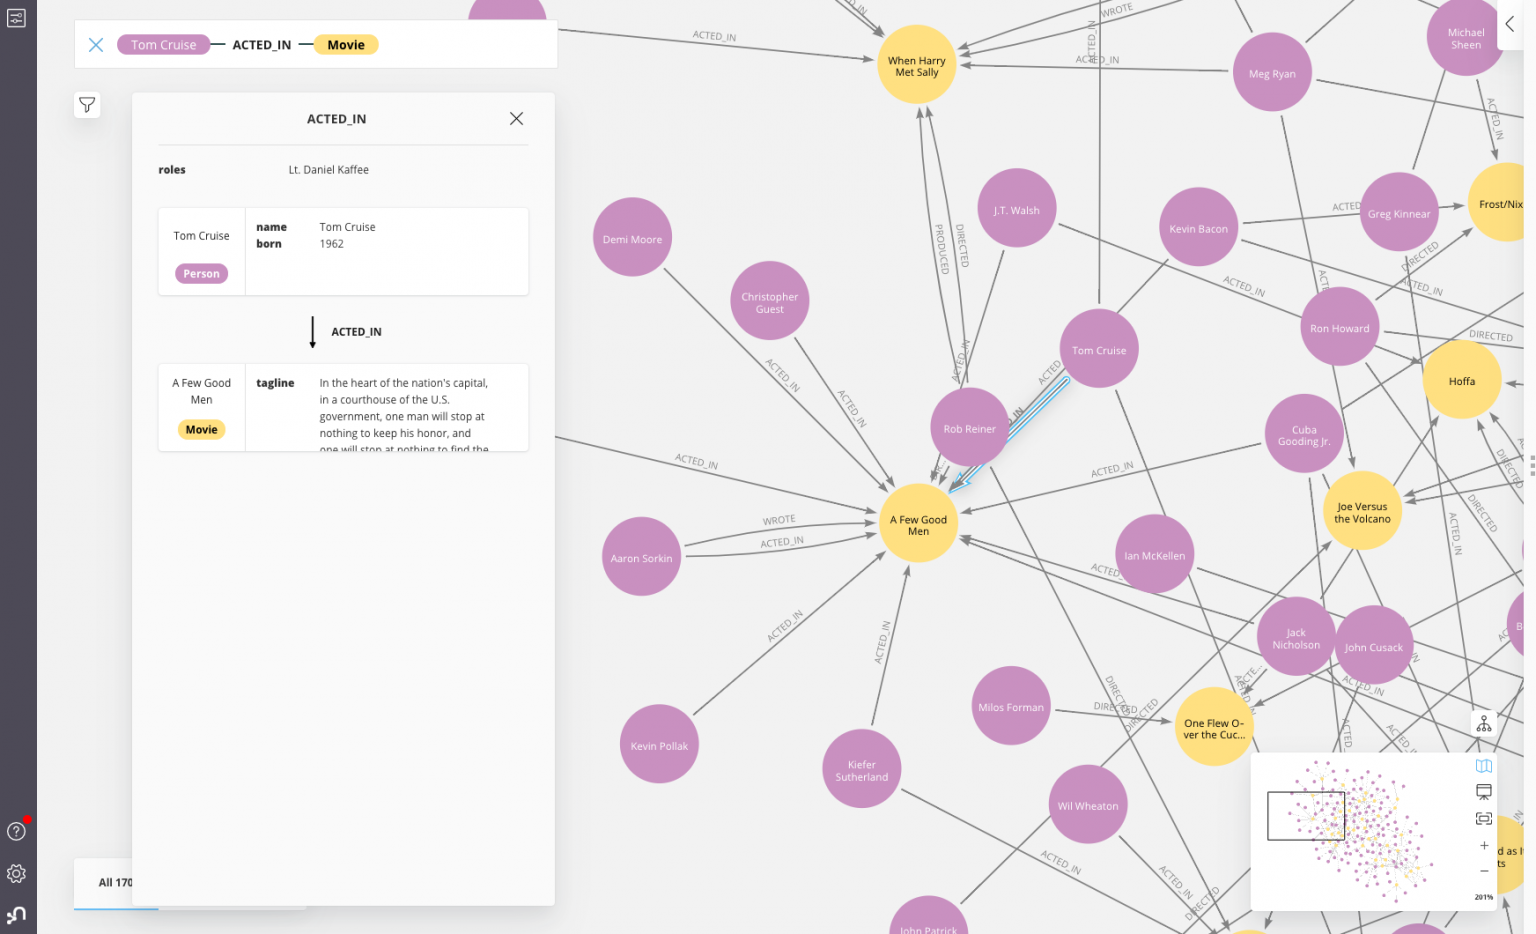The height and width of the screenshot is (934, 1536).
Task: Open the help menu
Action: click(x=16, y=830)
